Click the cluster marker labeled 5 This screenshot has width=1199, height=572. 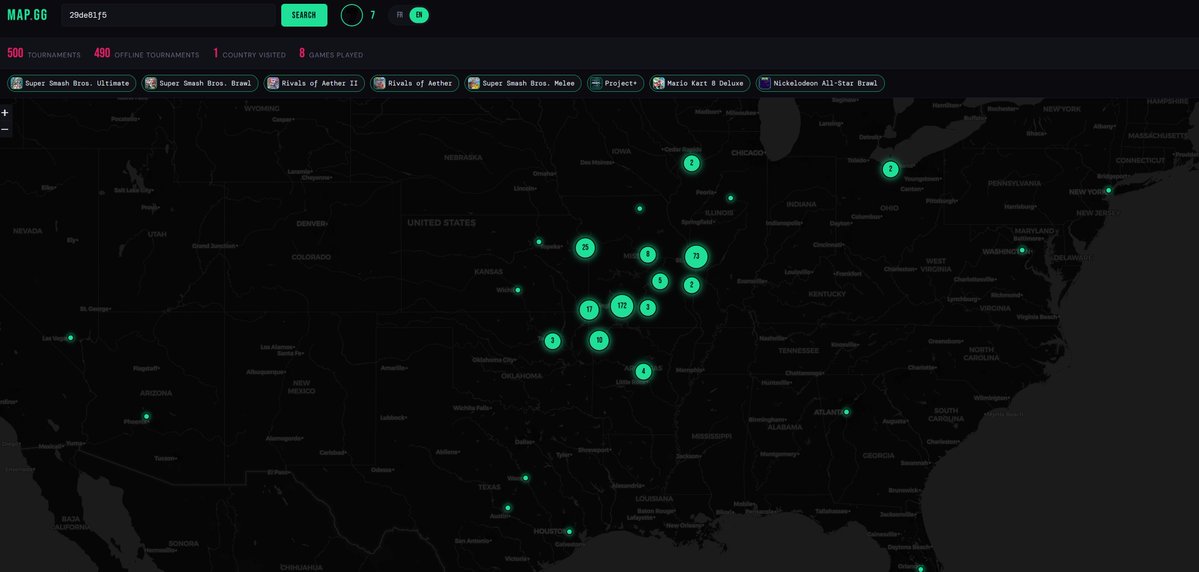click(x=660, y=281)
